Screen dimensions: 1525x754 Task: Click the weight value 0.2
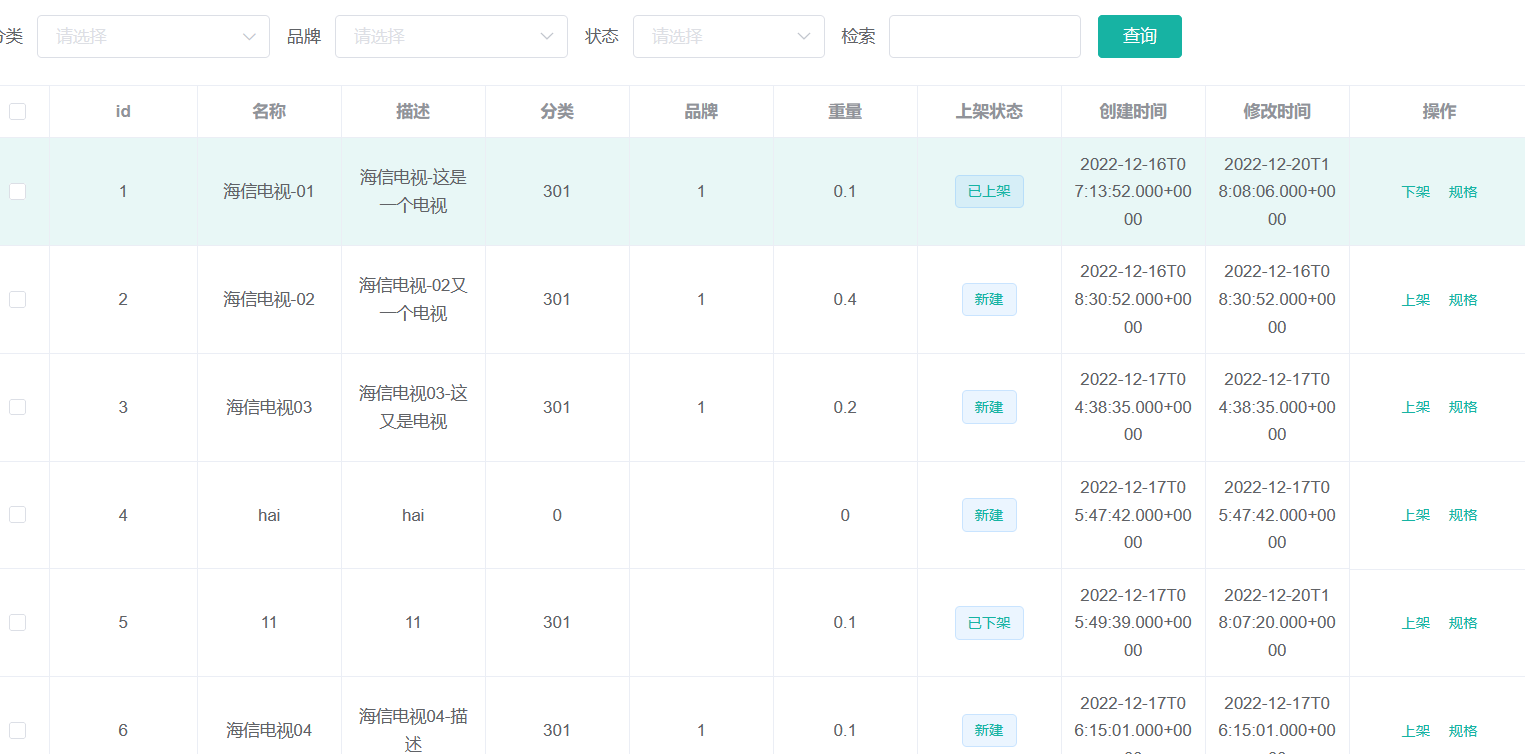click(x=845, y=407)
